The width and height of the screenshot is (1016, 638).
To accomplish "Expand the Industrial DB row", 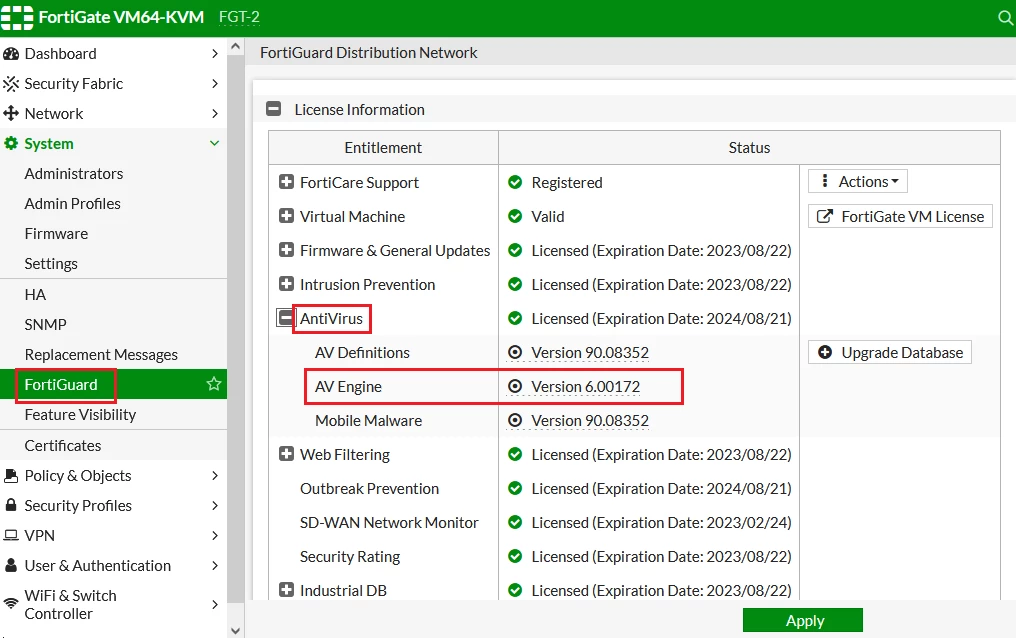I will pyautogui.click(x=286, y=590).
